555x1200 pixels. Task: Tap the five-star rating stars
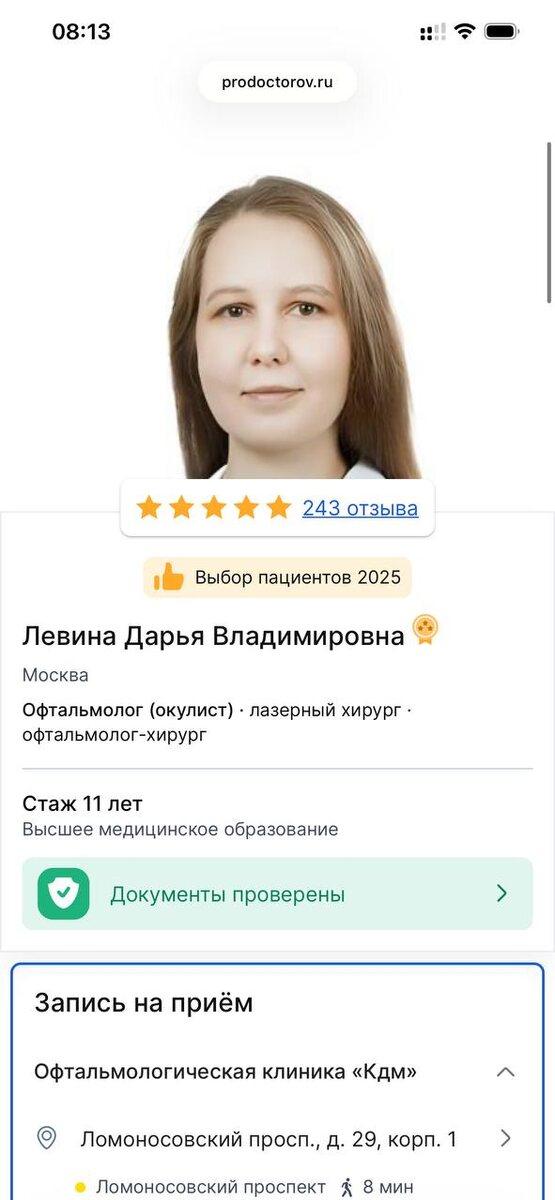click(214, 508)
